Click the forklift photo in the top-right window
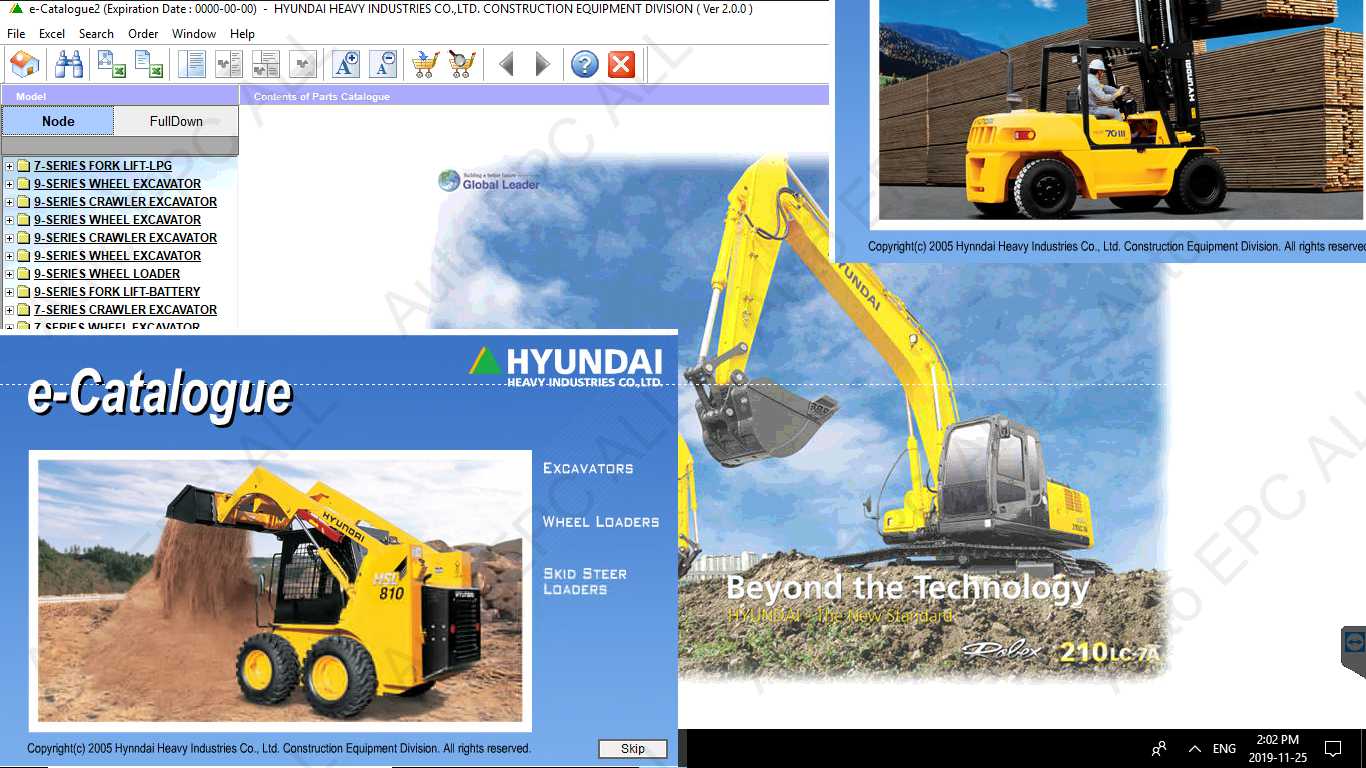This screenshot has width=1366, height=768. tap(1122, 109)
